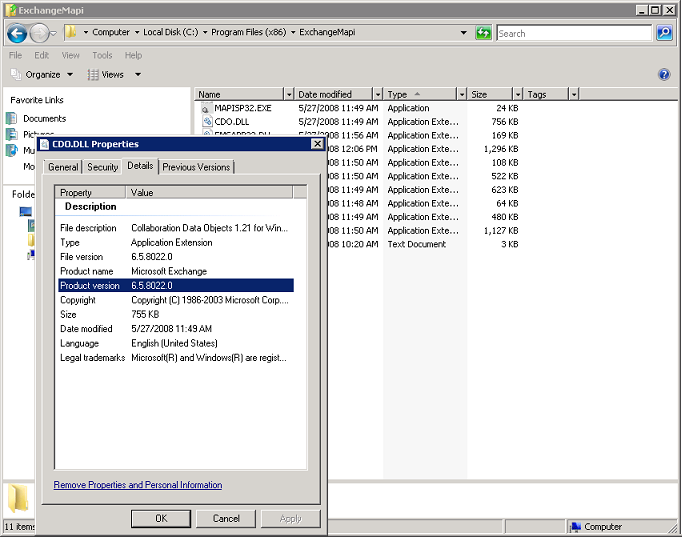Switch to the General tab
The width and height of the screenshot is (682, 537).
click(x=63, y=167)
